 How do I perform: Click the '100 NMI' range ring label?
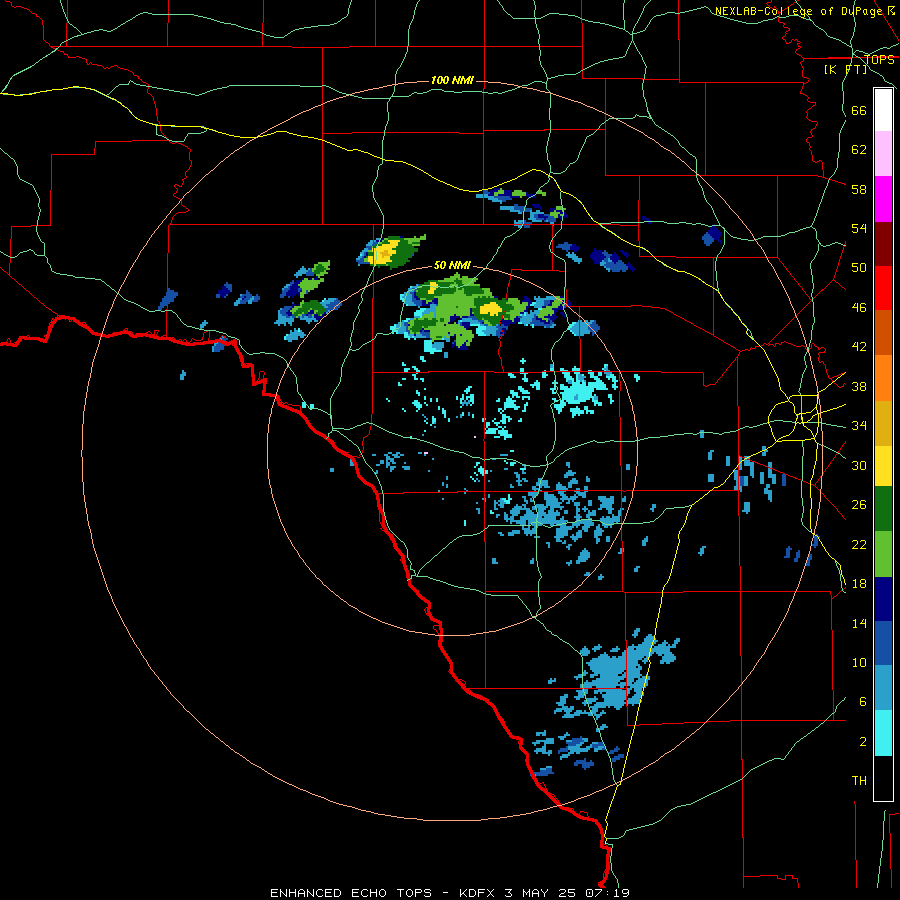(452, 80)
